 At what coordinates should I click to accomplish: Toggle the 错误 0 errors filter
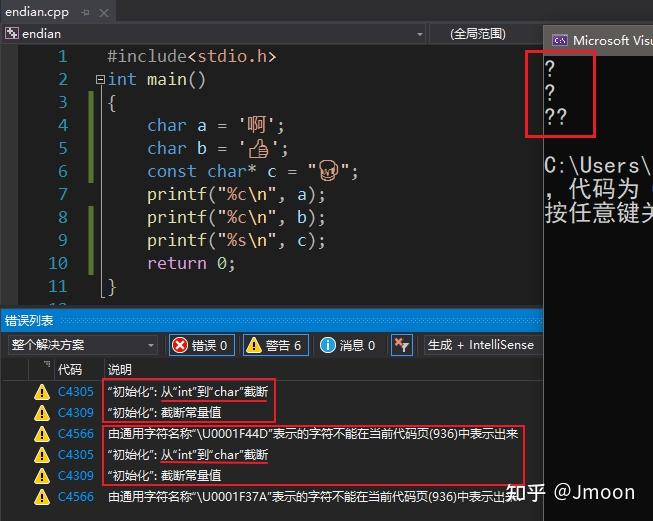202,345
